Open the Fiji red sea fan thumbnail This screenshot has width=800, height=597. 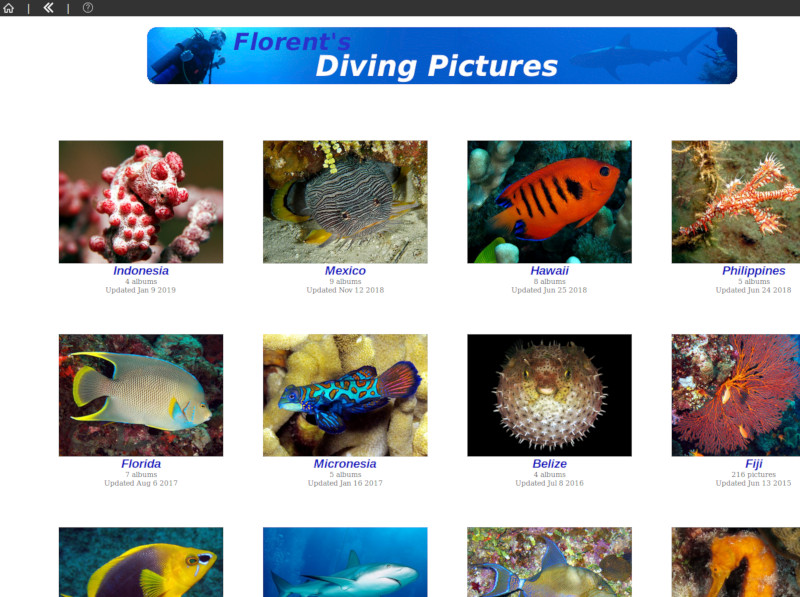tap(736, 395)
